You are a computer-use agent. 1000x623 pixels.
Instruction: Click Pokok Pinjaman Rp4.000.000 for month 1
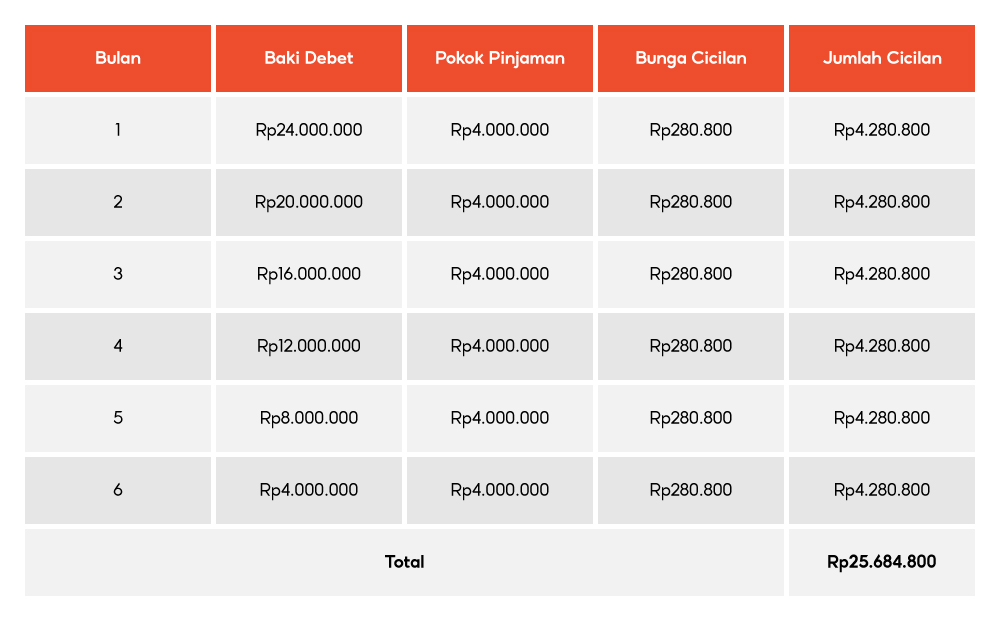(500, 130)
